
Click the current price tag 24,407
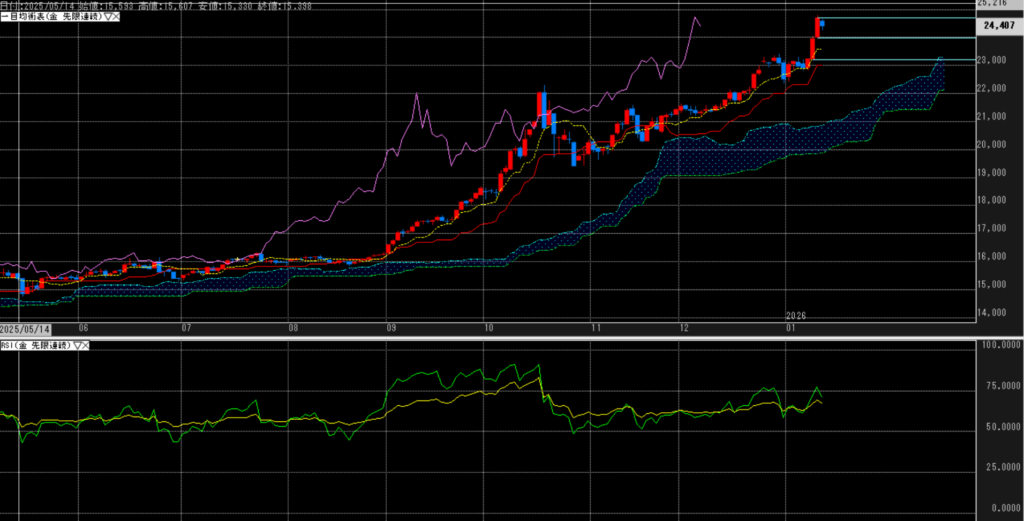1000,26
